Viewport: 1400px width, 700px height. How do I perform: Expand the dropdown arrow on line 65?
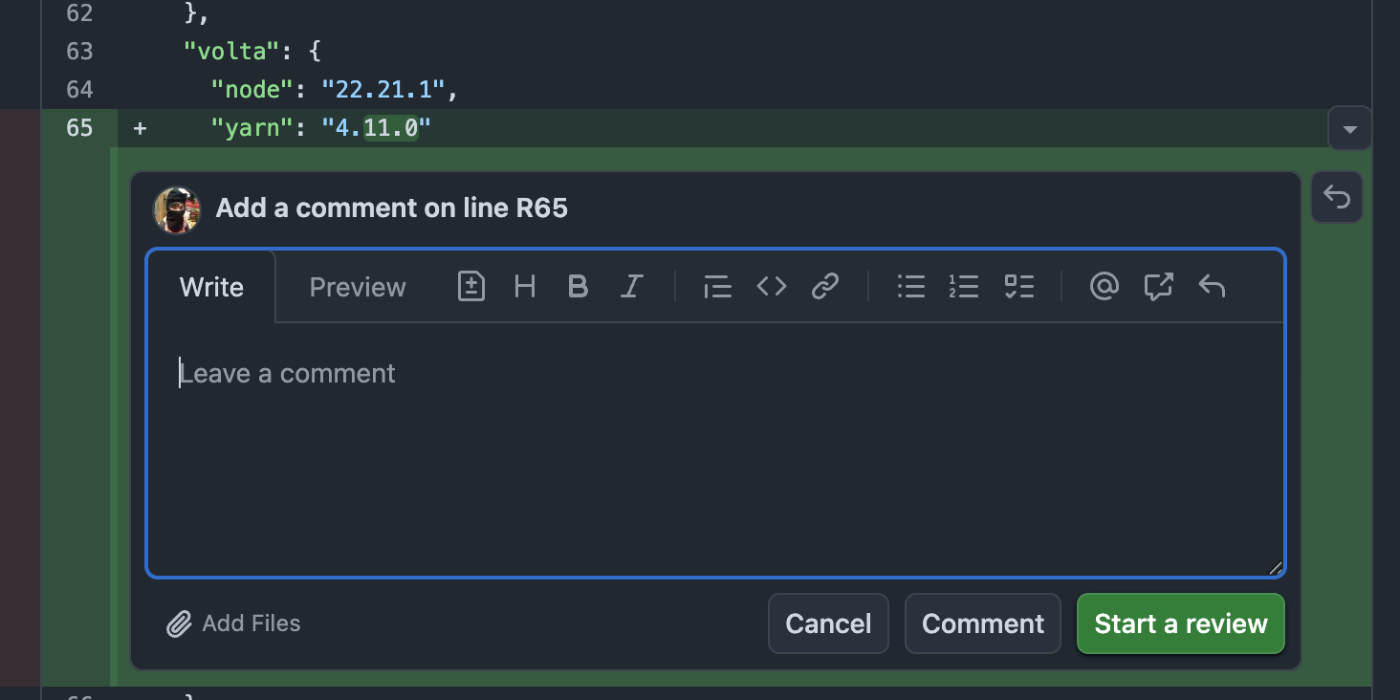pos(1349,129)
